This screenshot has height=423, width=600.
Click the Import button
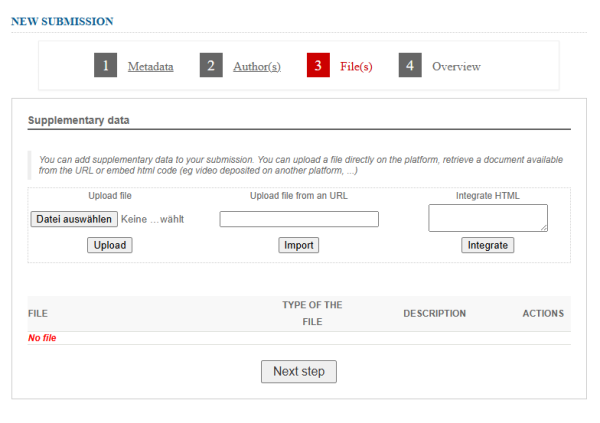coord(298,245)
